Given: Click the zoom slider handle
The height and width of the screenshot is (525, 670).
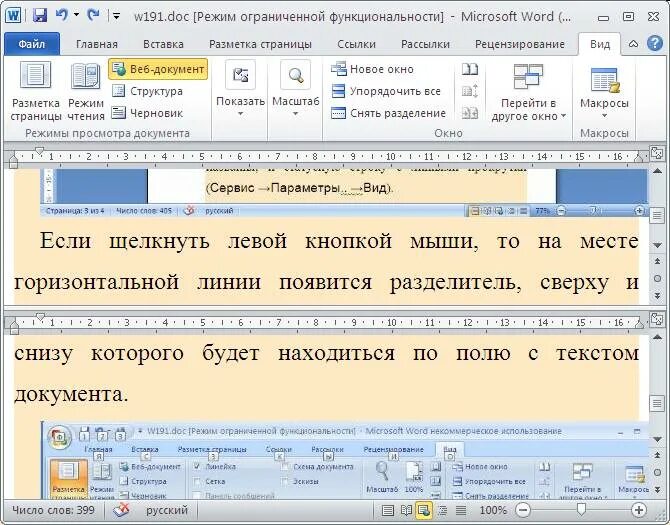Looking at the screenshot, I should [x=581, y=509].
